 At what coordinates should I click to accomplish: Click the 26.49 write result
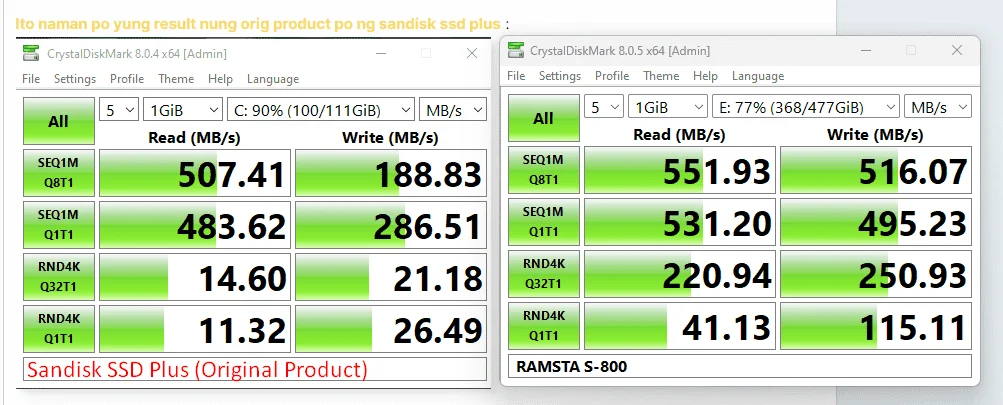391,329
